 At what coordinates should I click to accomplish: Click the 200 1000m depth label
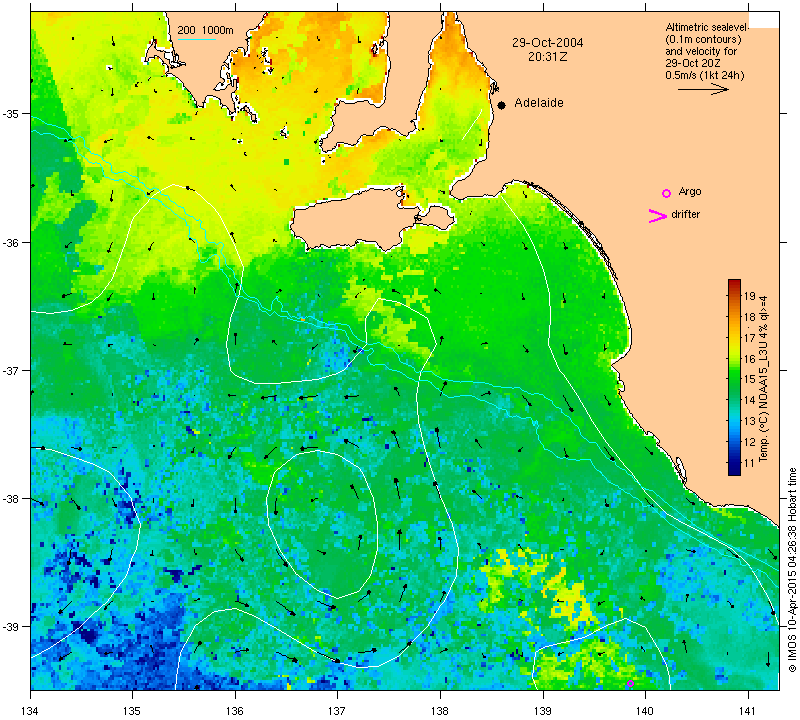tap(205, 31)
